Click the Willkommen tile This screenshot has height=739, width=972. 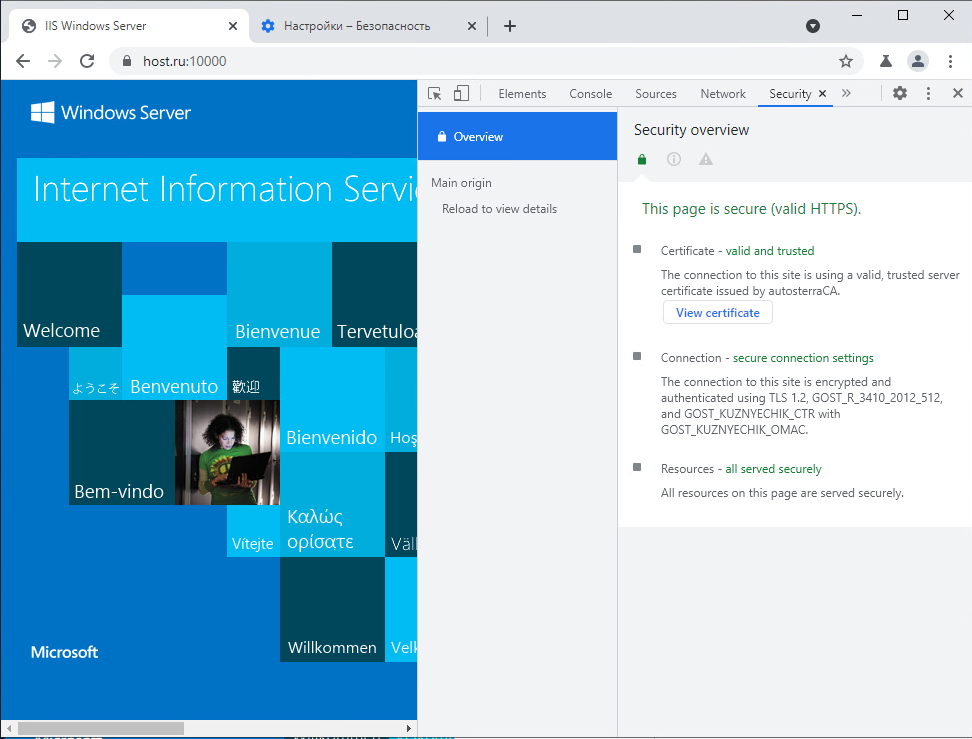click(x=332, y=609)
